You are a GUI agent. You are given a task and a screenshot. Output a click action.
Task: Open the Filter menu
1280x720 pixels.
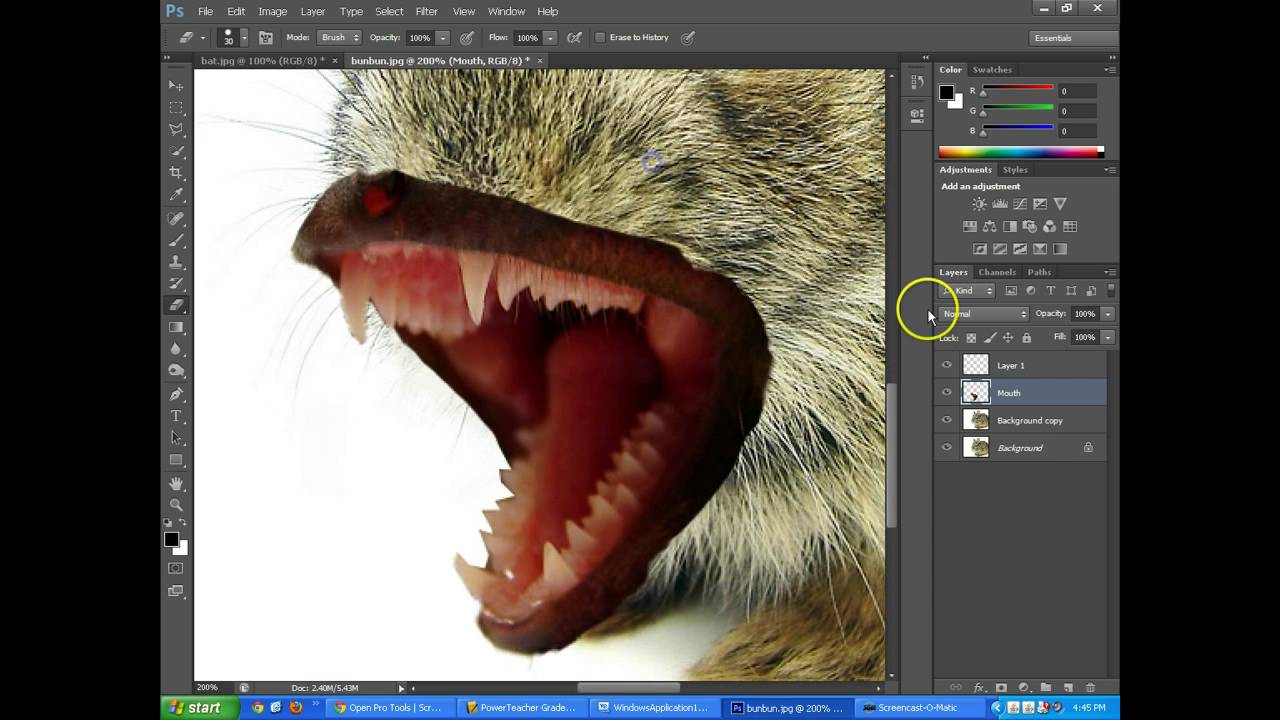pyautogui.click(x=426, y=11)
